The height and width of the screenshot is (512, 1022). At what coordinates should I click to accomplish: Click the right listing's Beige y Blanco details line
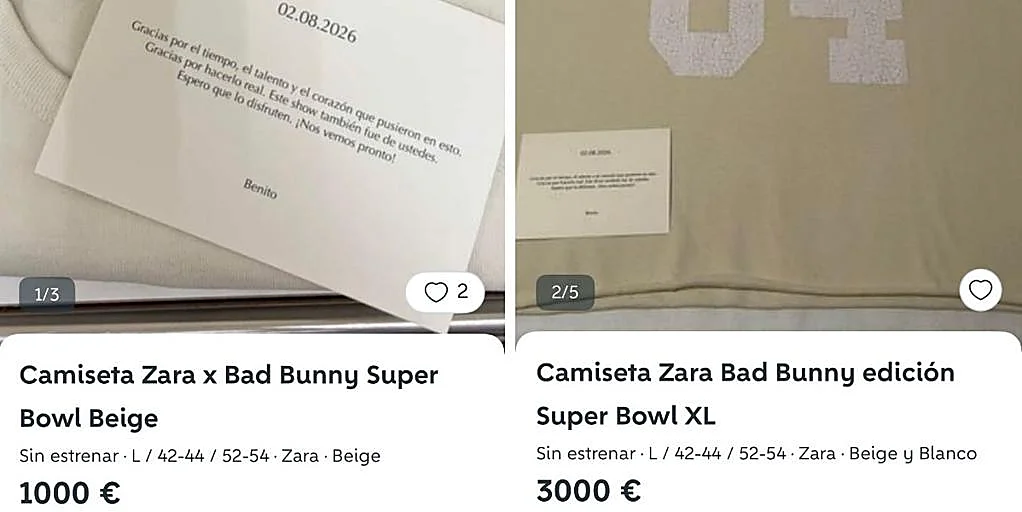[757, 453]
